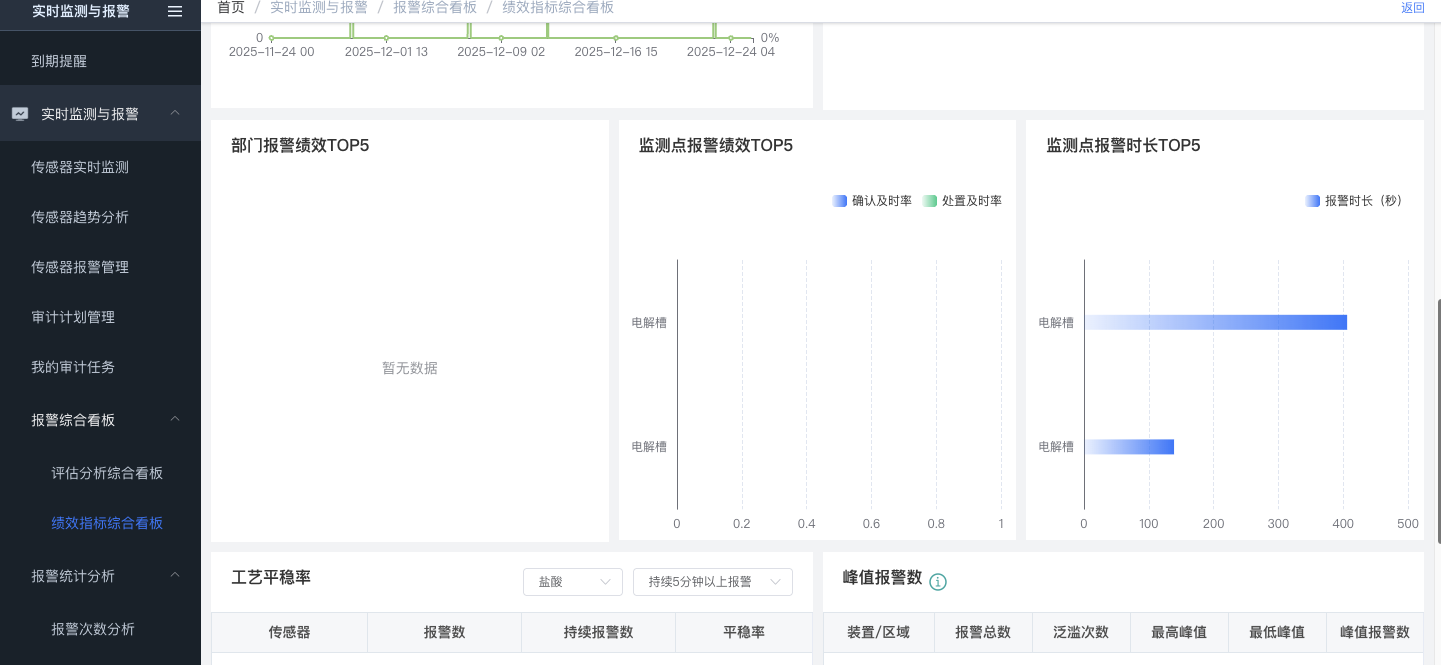The image size is (1441, 665).
Task: Click the hamburger menu collapse icon
Action: pyautogui.click(x=175, y=11)
